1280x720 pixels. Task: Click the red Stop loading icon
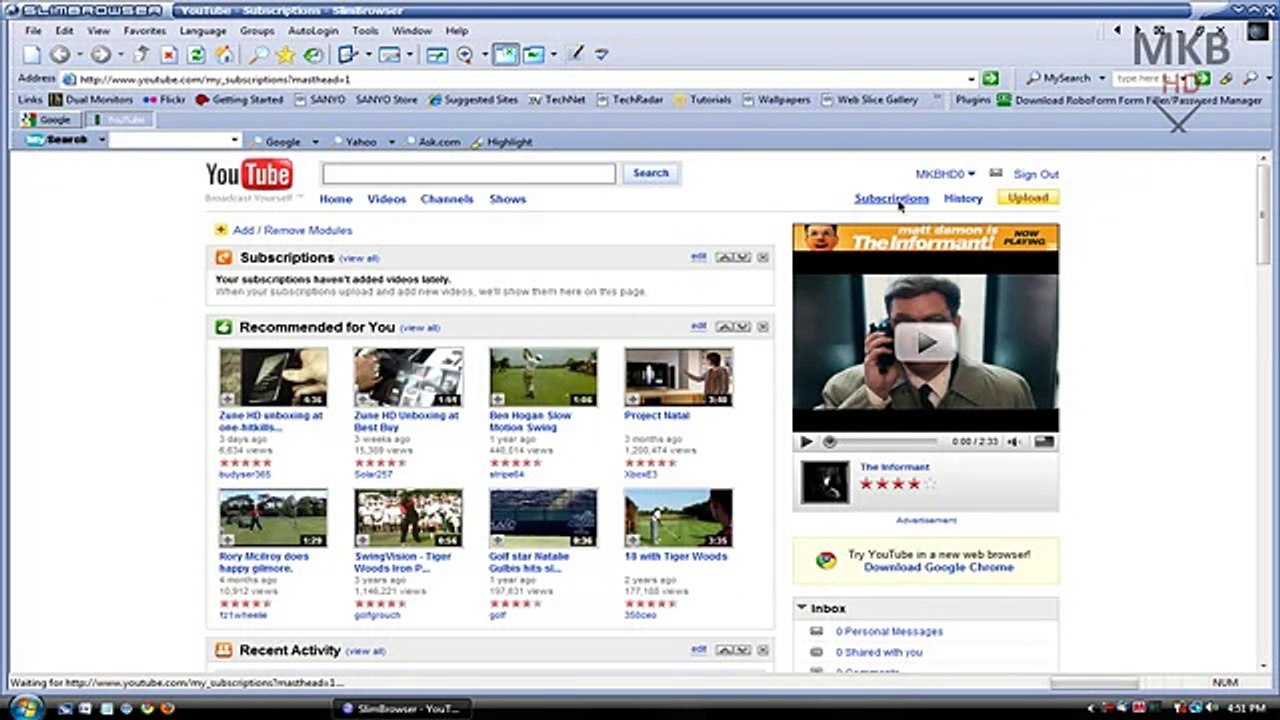coord(169,55)
